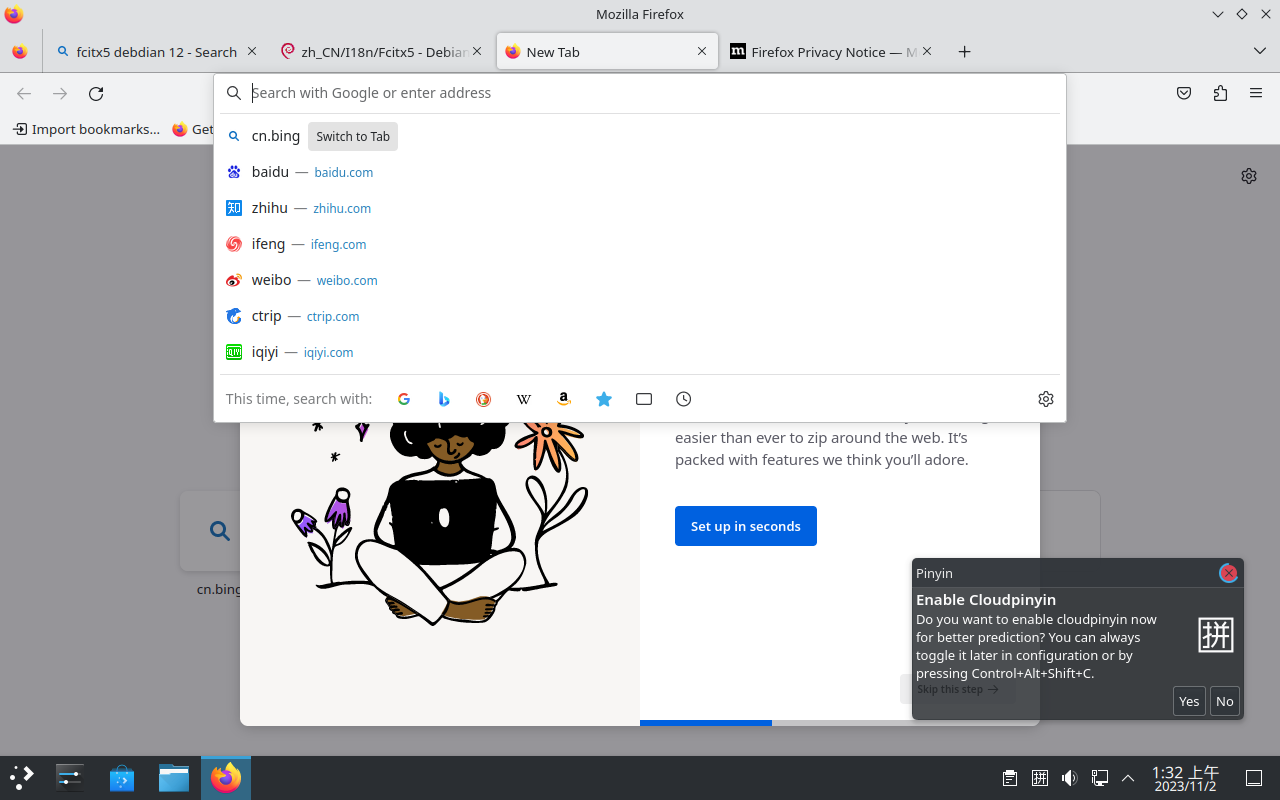1280x800 pixels.
Task: Search open tabs using the tabs icon
Action: (644, 399)
